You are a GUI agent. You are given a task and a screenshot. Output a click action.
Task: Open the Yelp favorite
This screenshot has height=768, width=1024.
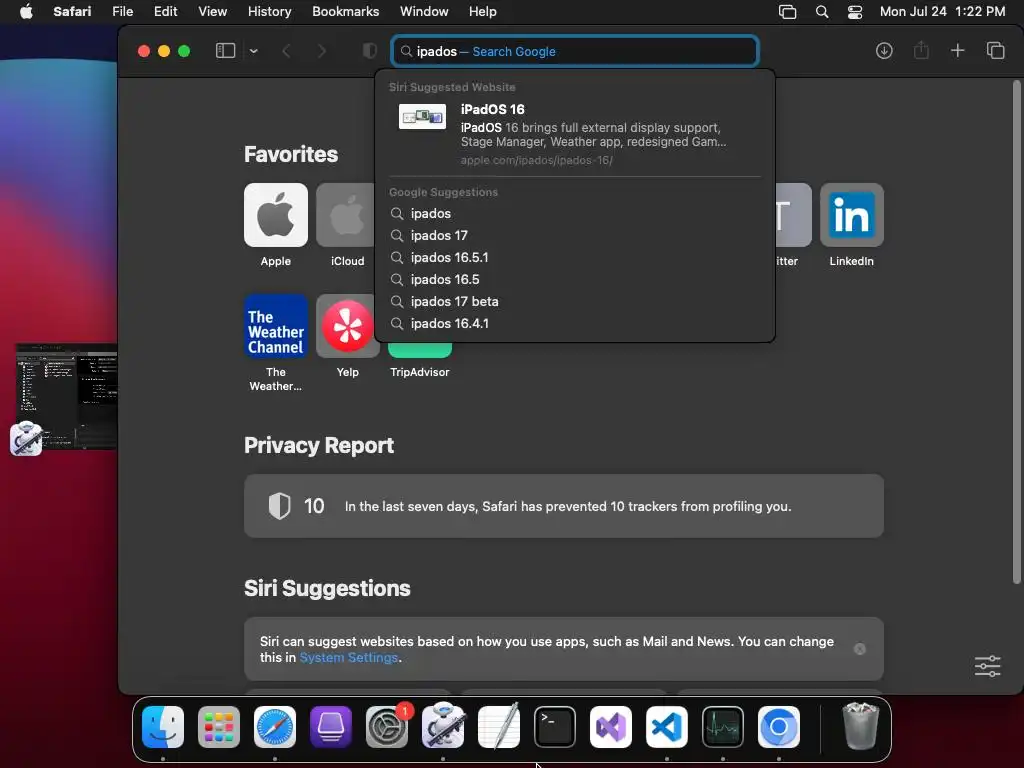pyautogui.click(x=347, y=326)
